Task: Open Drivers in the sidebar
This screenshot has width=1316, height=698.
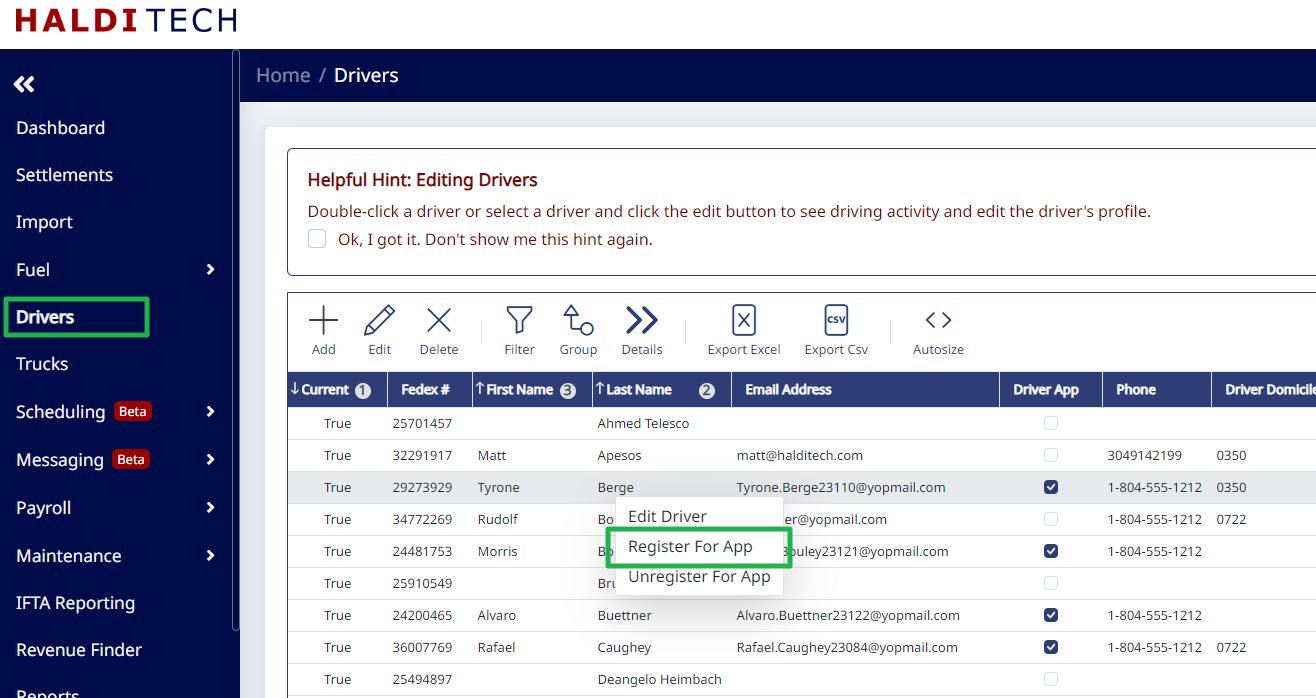Action: 45,317
